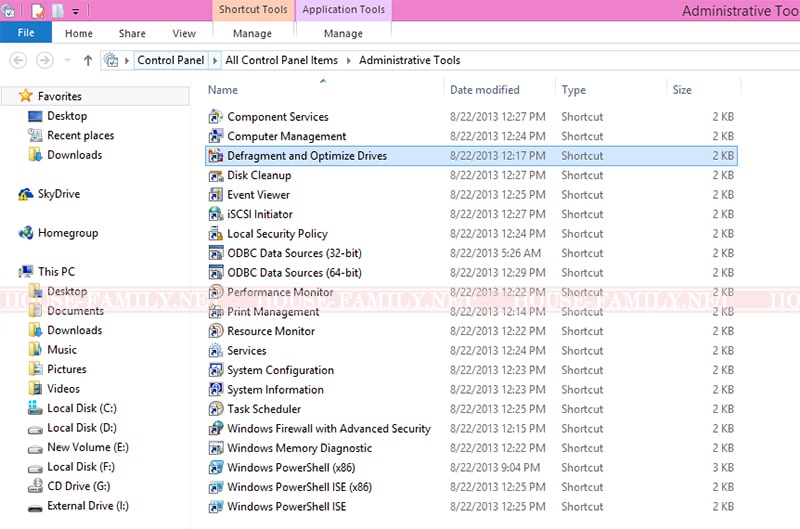Image resolution: width=800 pixels, height=529 pixels.
Task: Open External Drive (I:) in sidebar
Action: (x=88, y=506)
